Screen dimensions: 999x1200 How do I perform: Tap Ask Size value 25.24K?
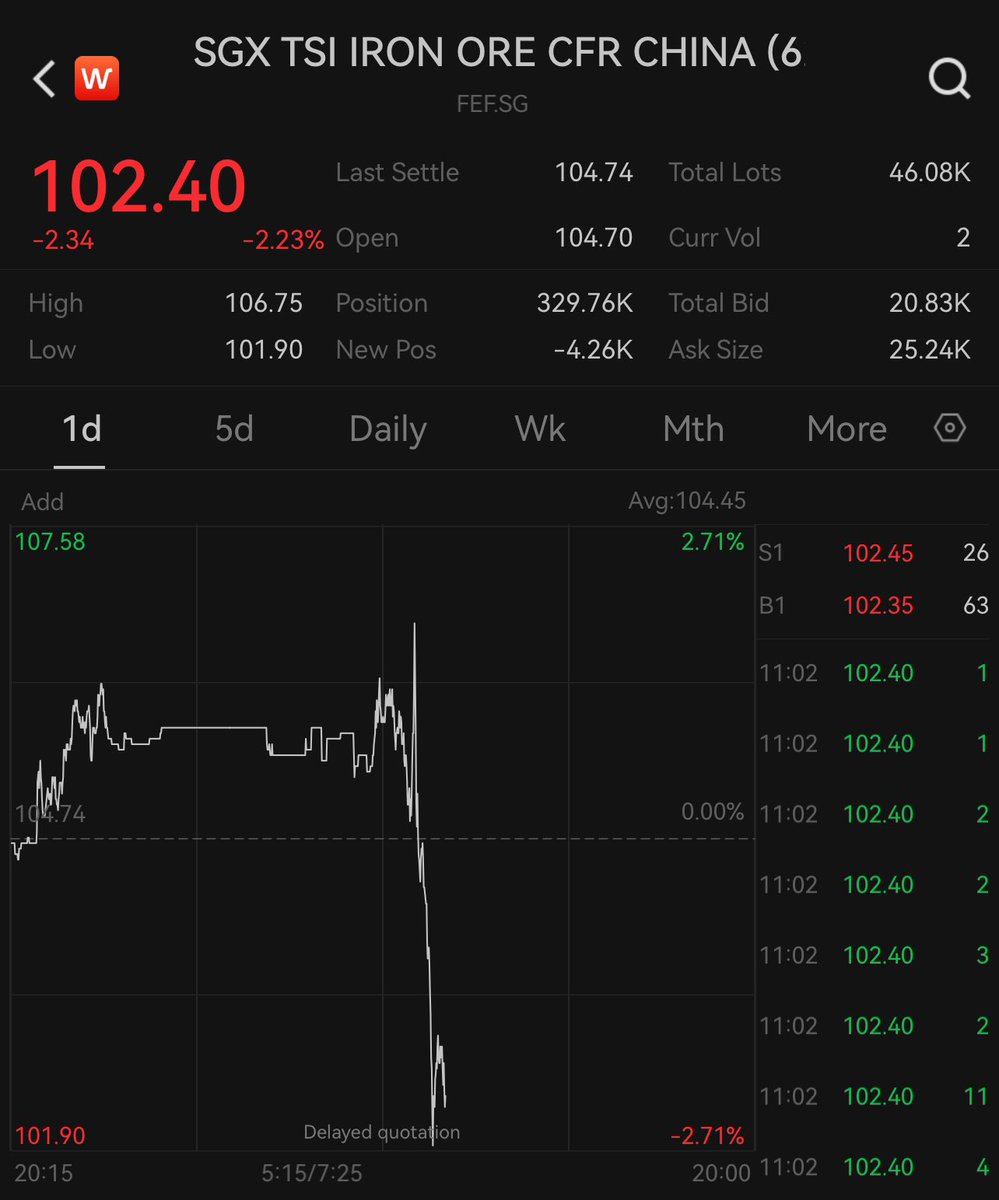click(x=930, y=350)
